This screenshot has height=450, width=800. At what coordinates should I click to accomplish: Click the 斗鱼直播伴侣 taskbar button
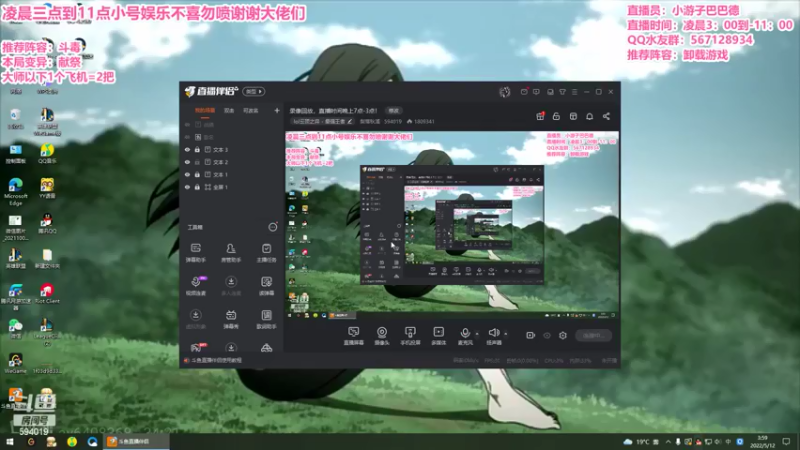pos(137,441)
